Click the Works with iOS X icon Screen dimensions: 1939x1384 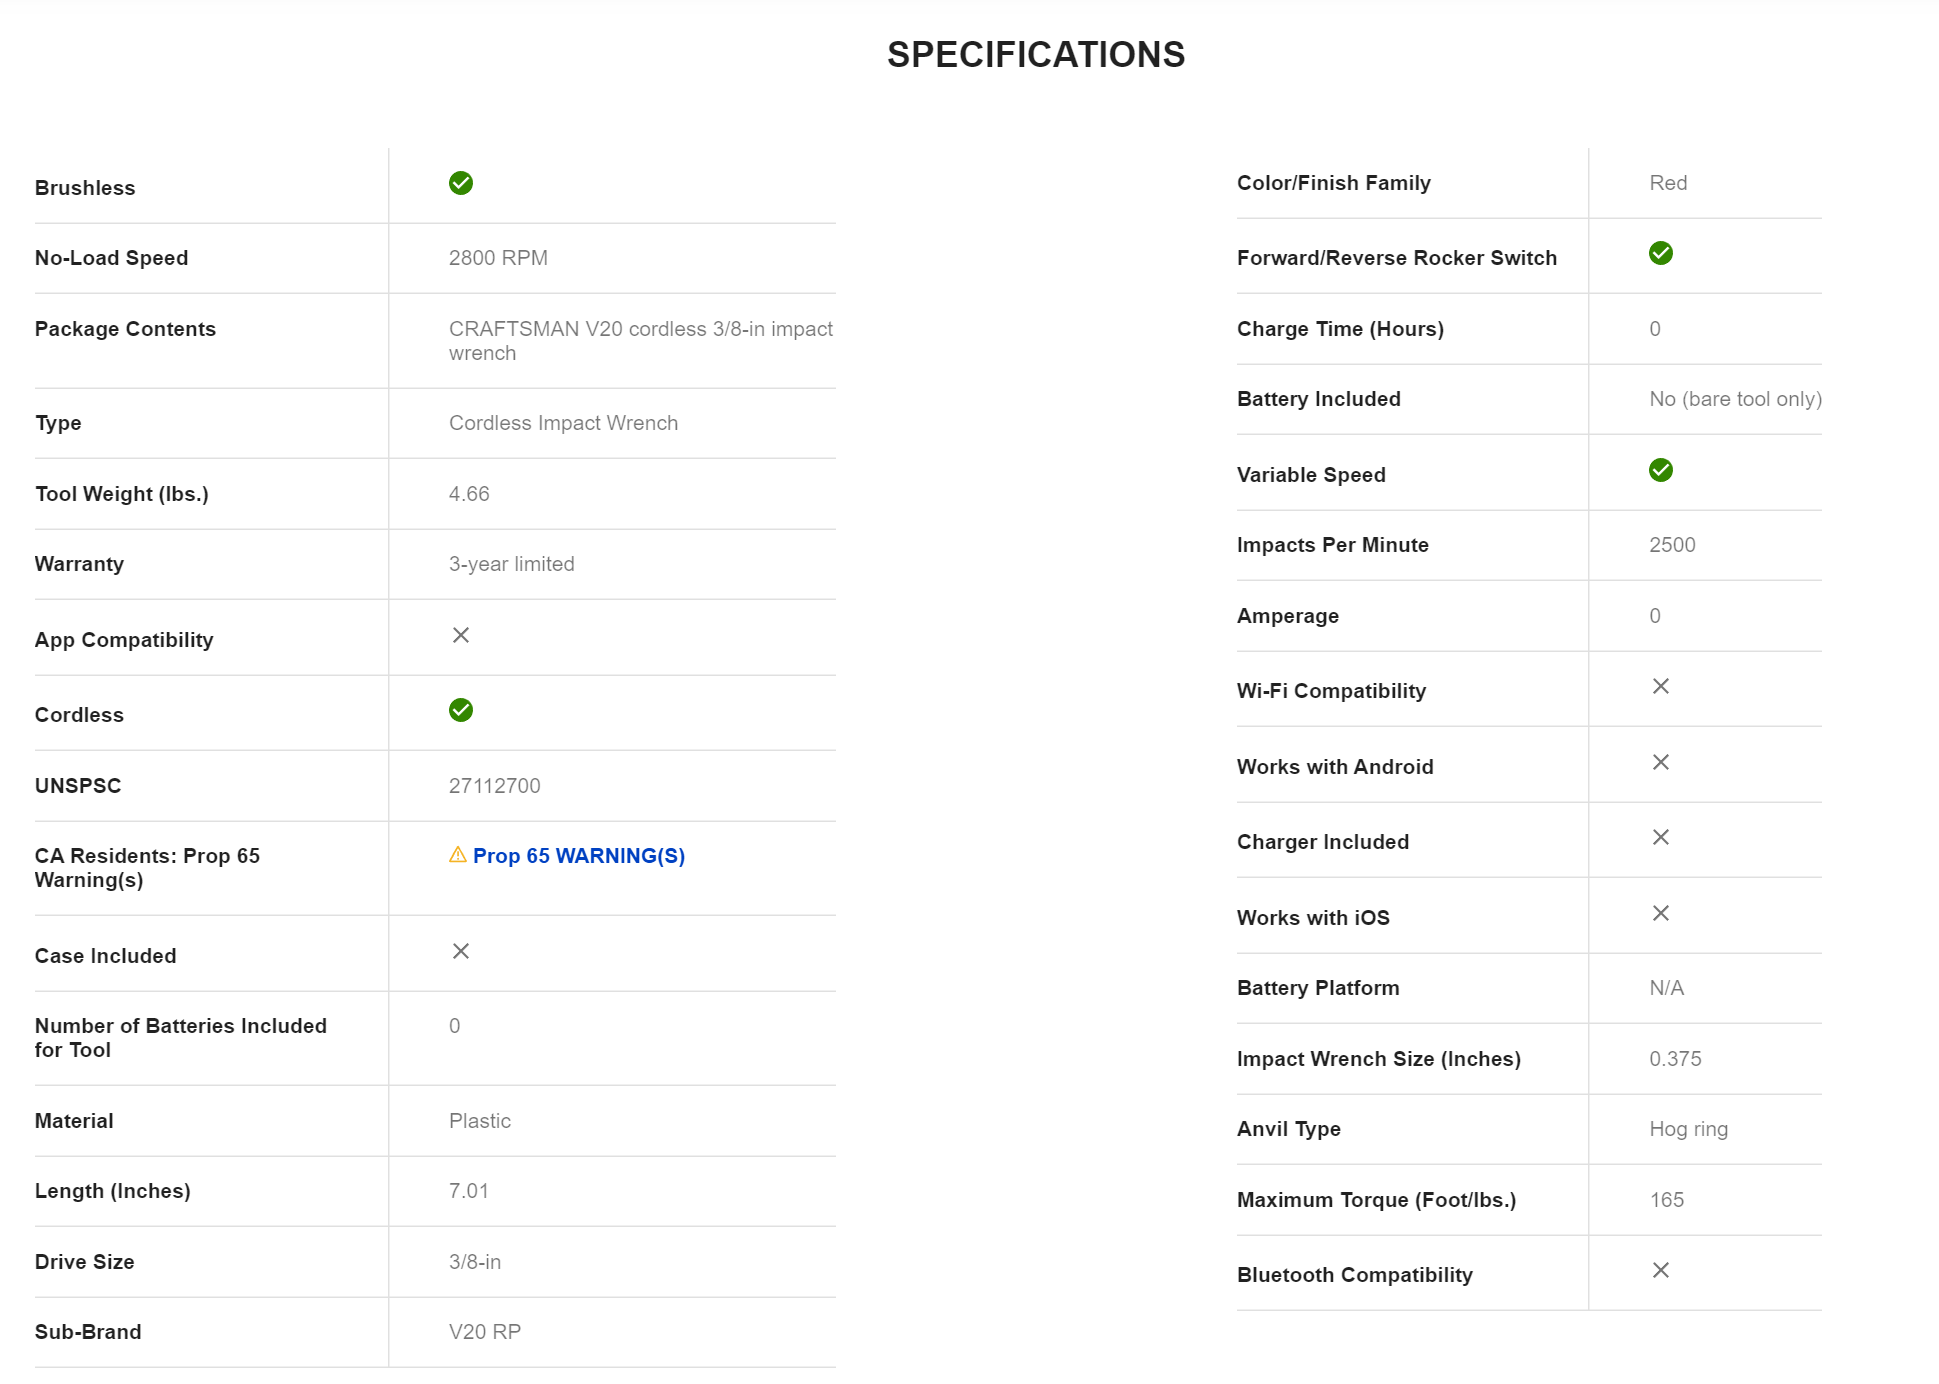[x=1660, y=913]
